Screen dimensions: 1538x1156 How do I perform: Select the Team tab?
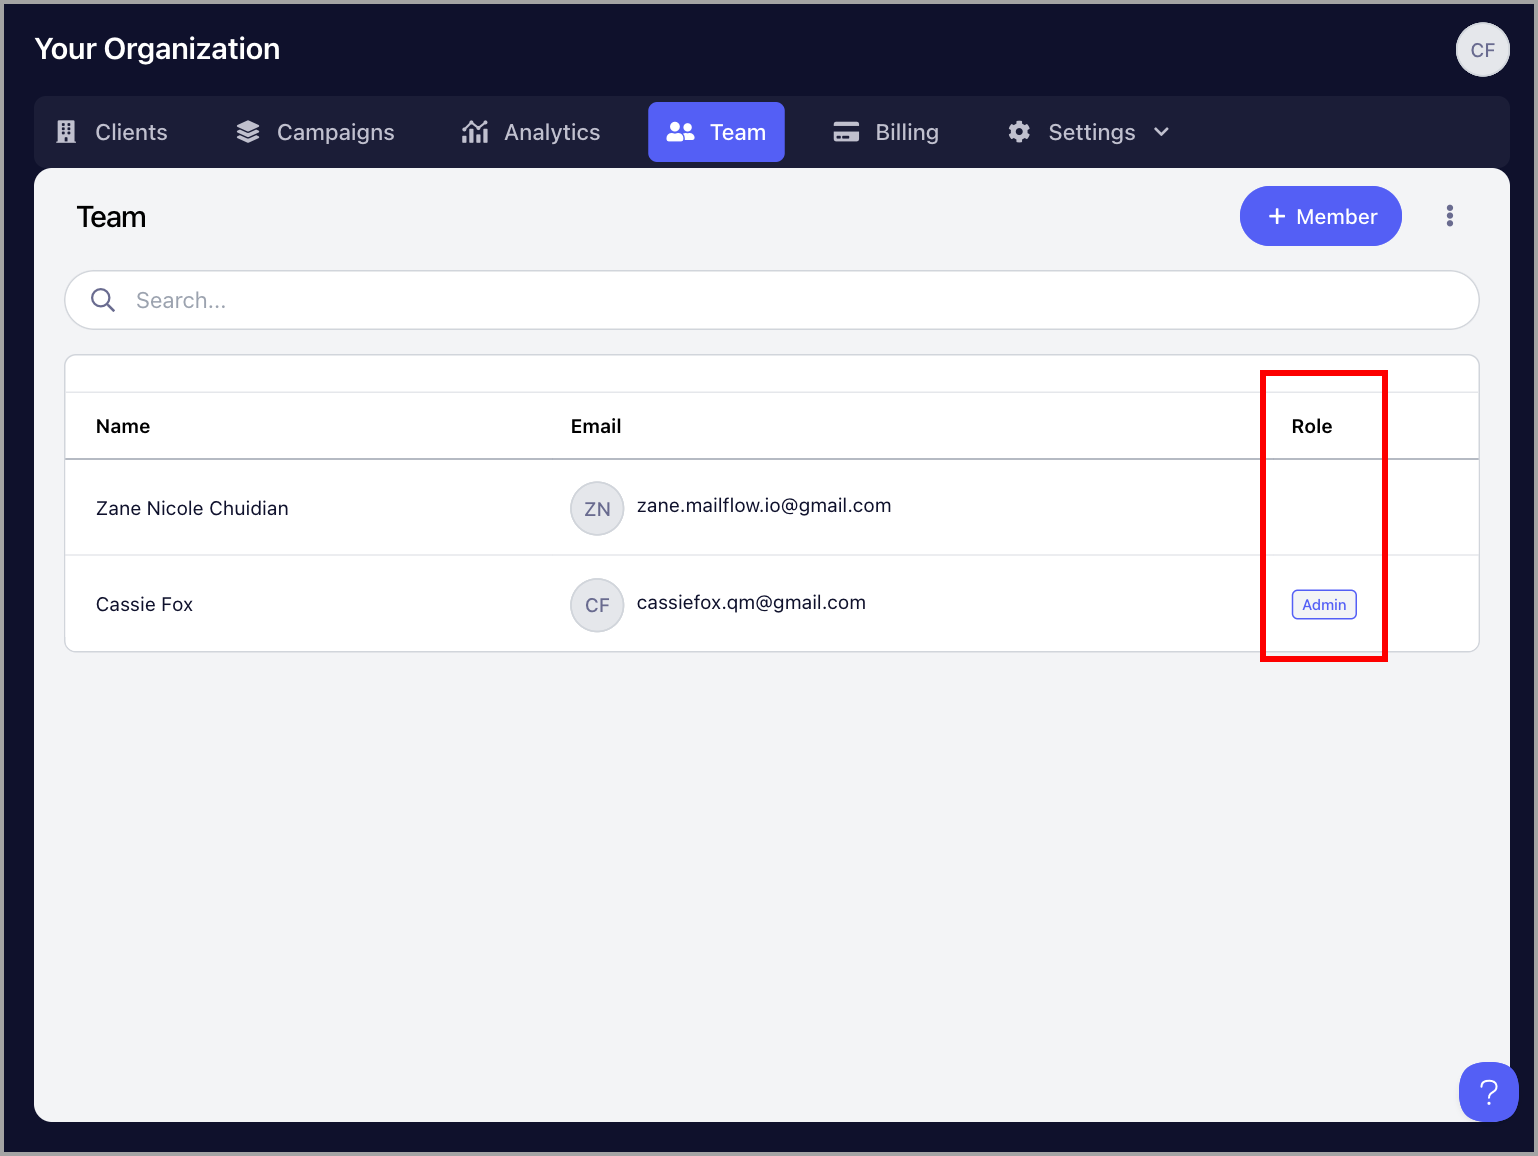[x=716, y=132]
